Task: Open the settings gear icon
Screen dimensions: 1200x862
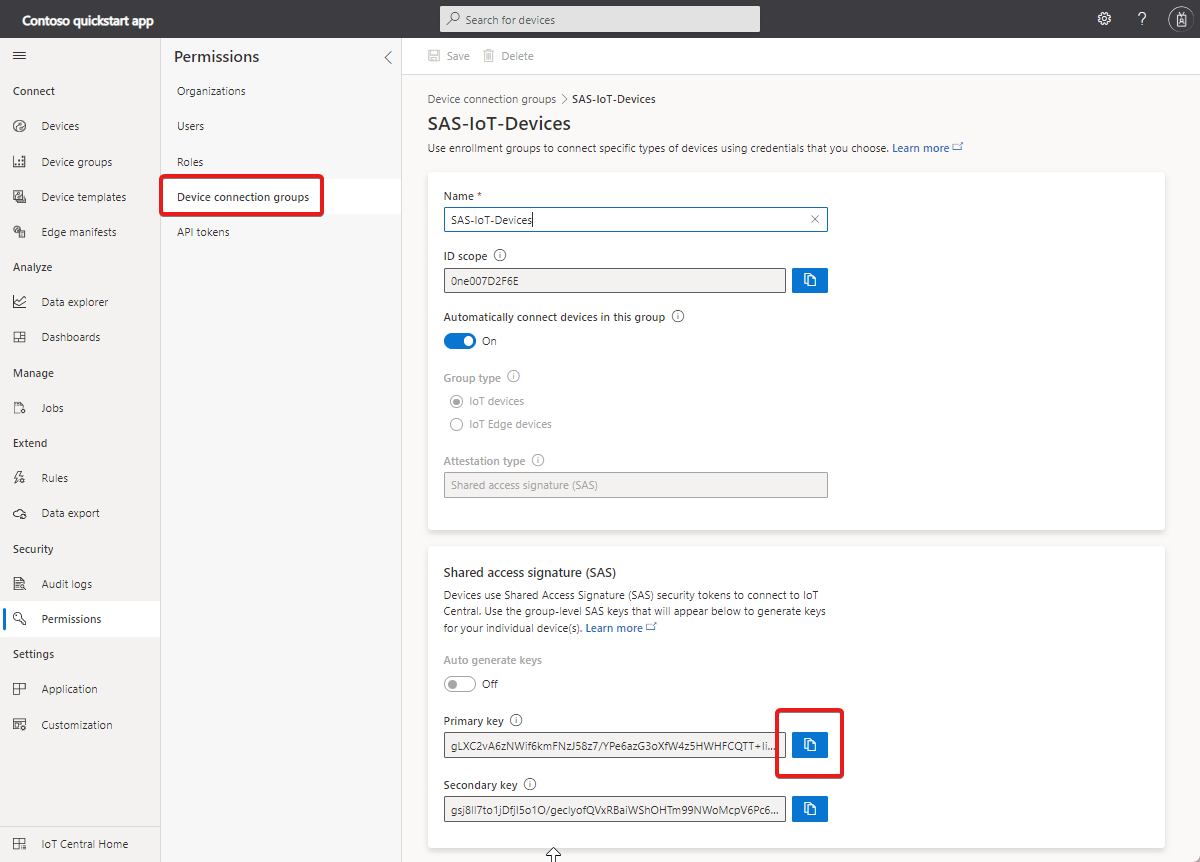Action: tap(1104, 19)
